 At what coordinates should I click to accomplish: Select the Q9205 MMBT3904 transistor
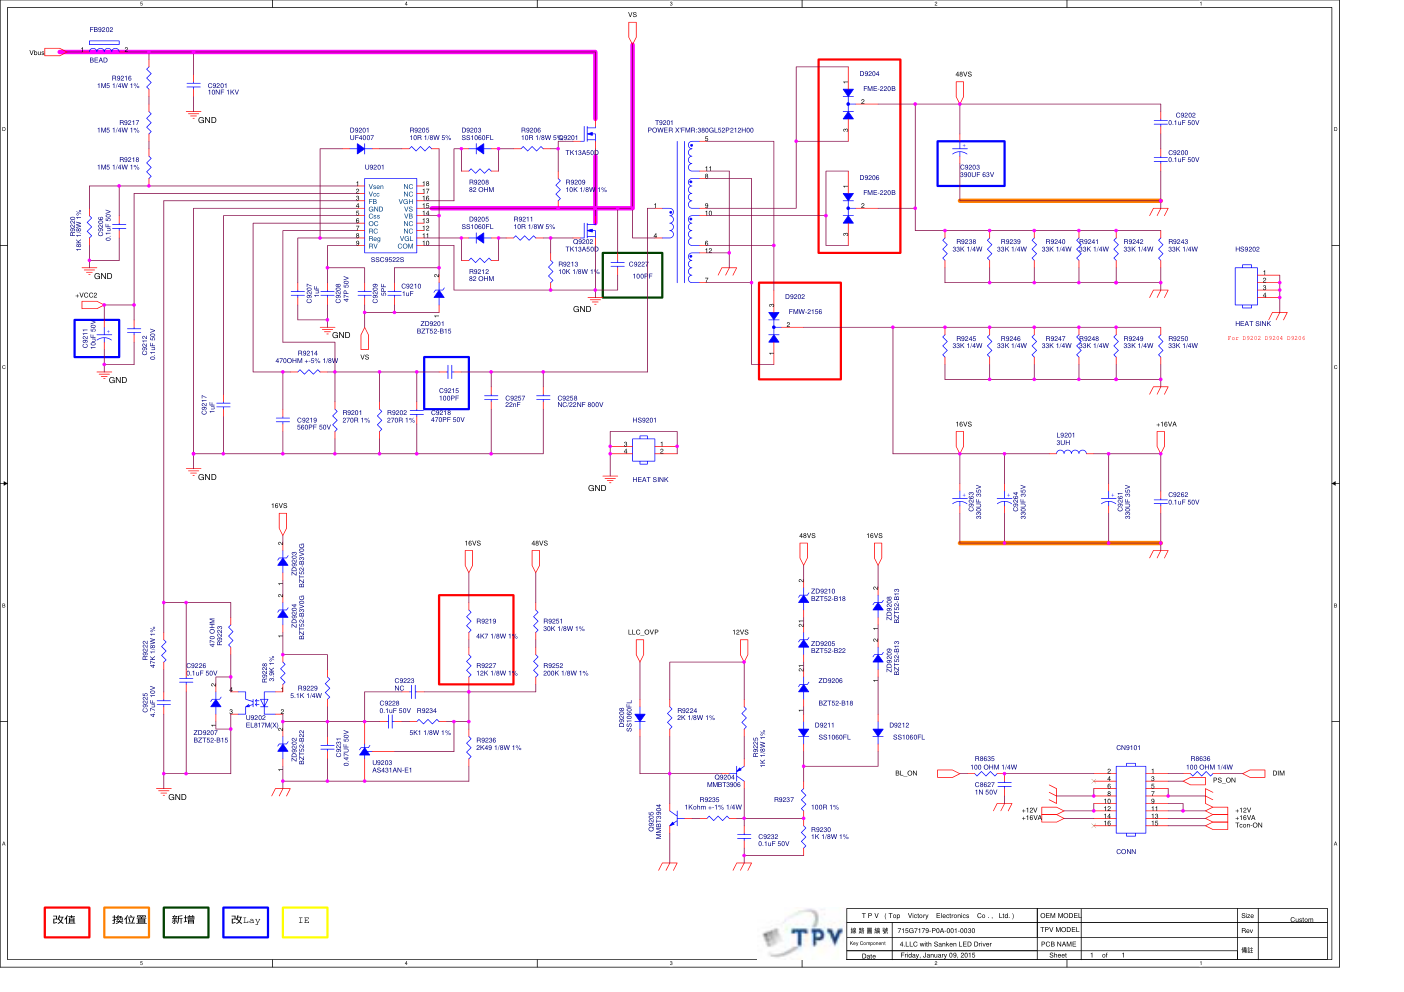pyautogui.click(x=675, y=818)
